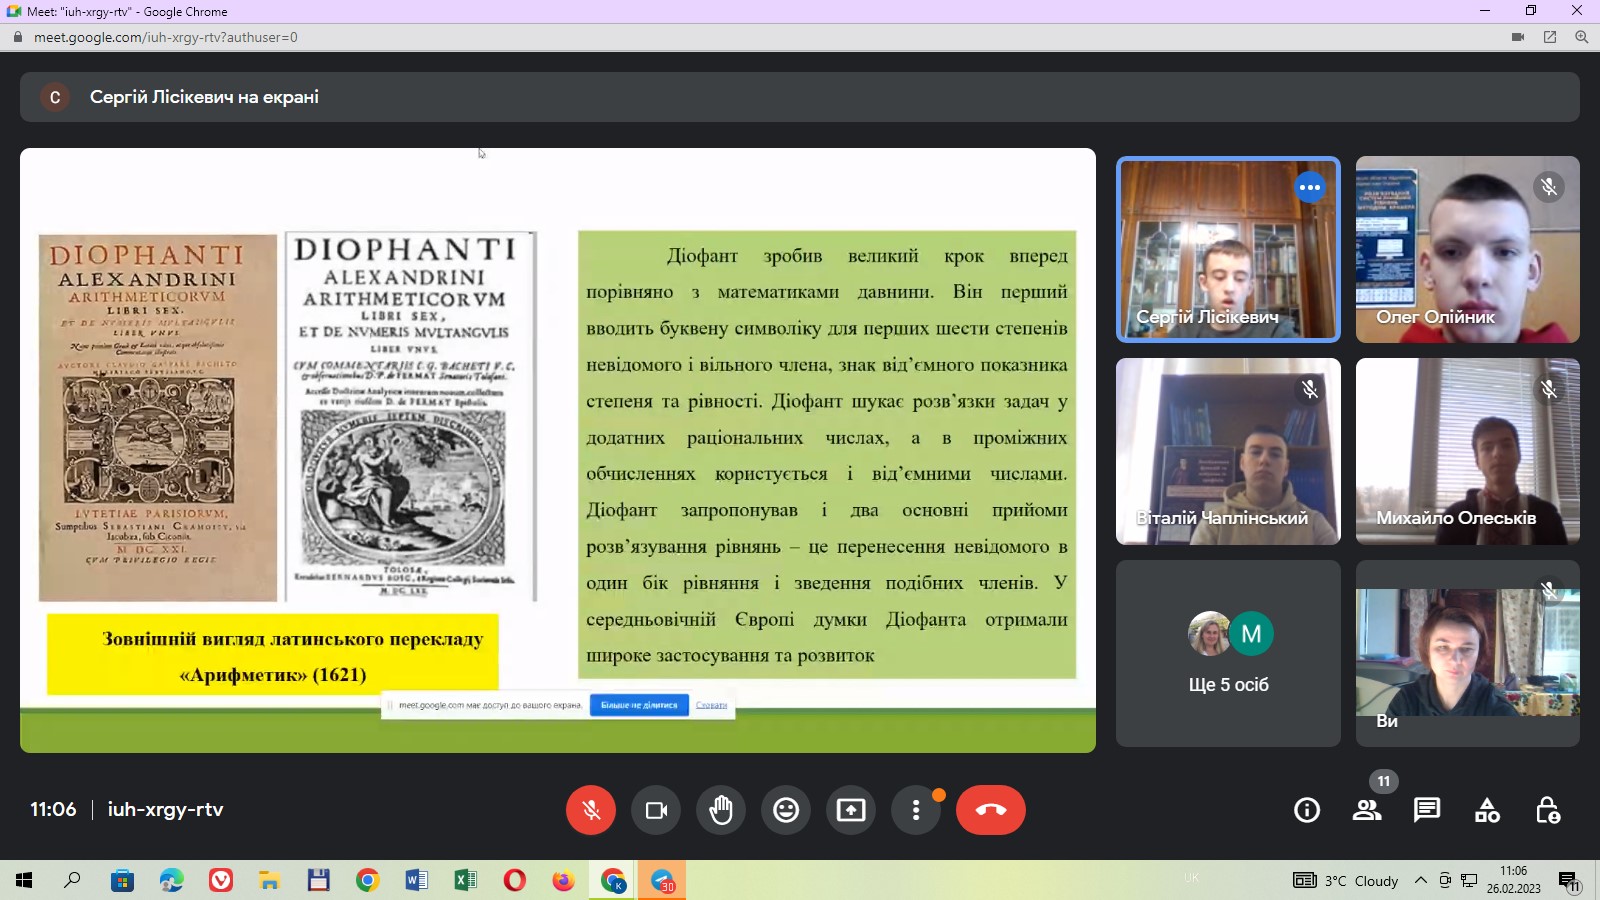Click the UK language indicator
The width and height of the screenshot is (1600, 900).
tap(1191, 878)
